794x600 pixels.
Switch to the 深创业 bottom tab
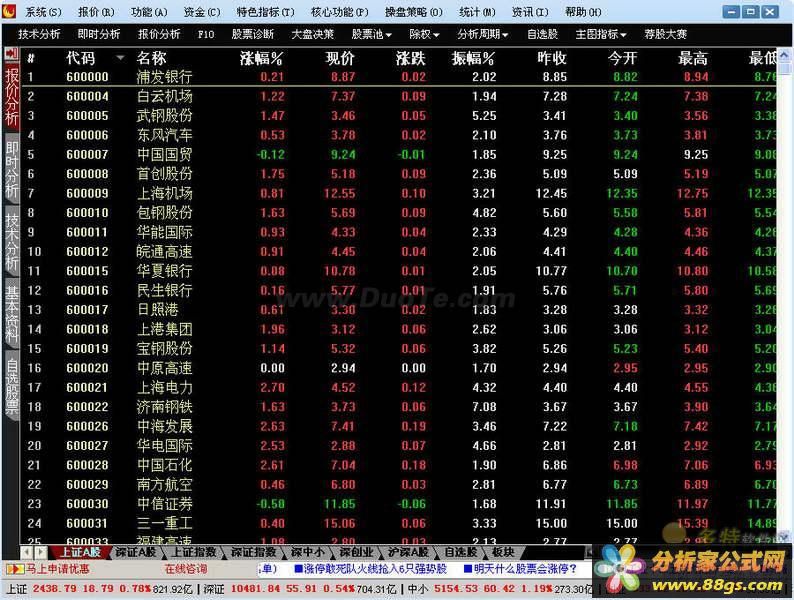[355, 552]
